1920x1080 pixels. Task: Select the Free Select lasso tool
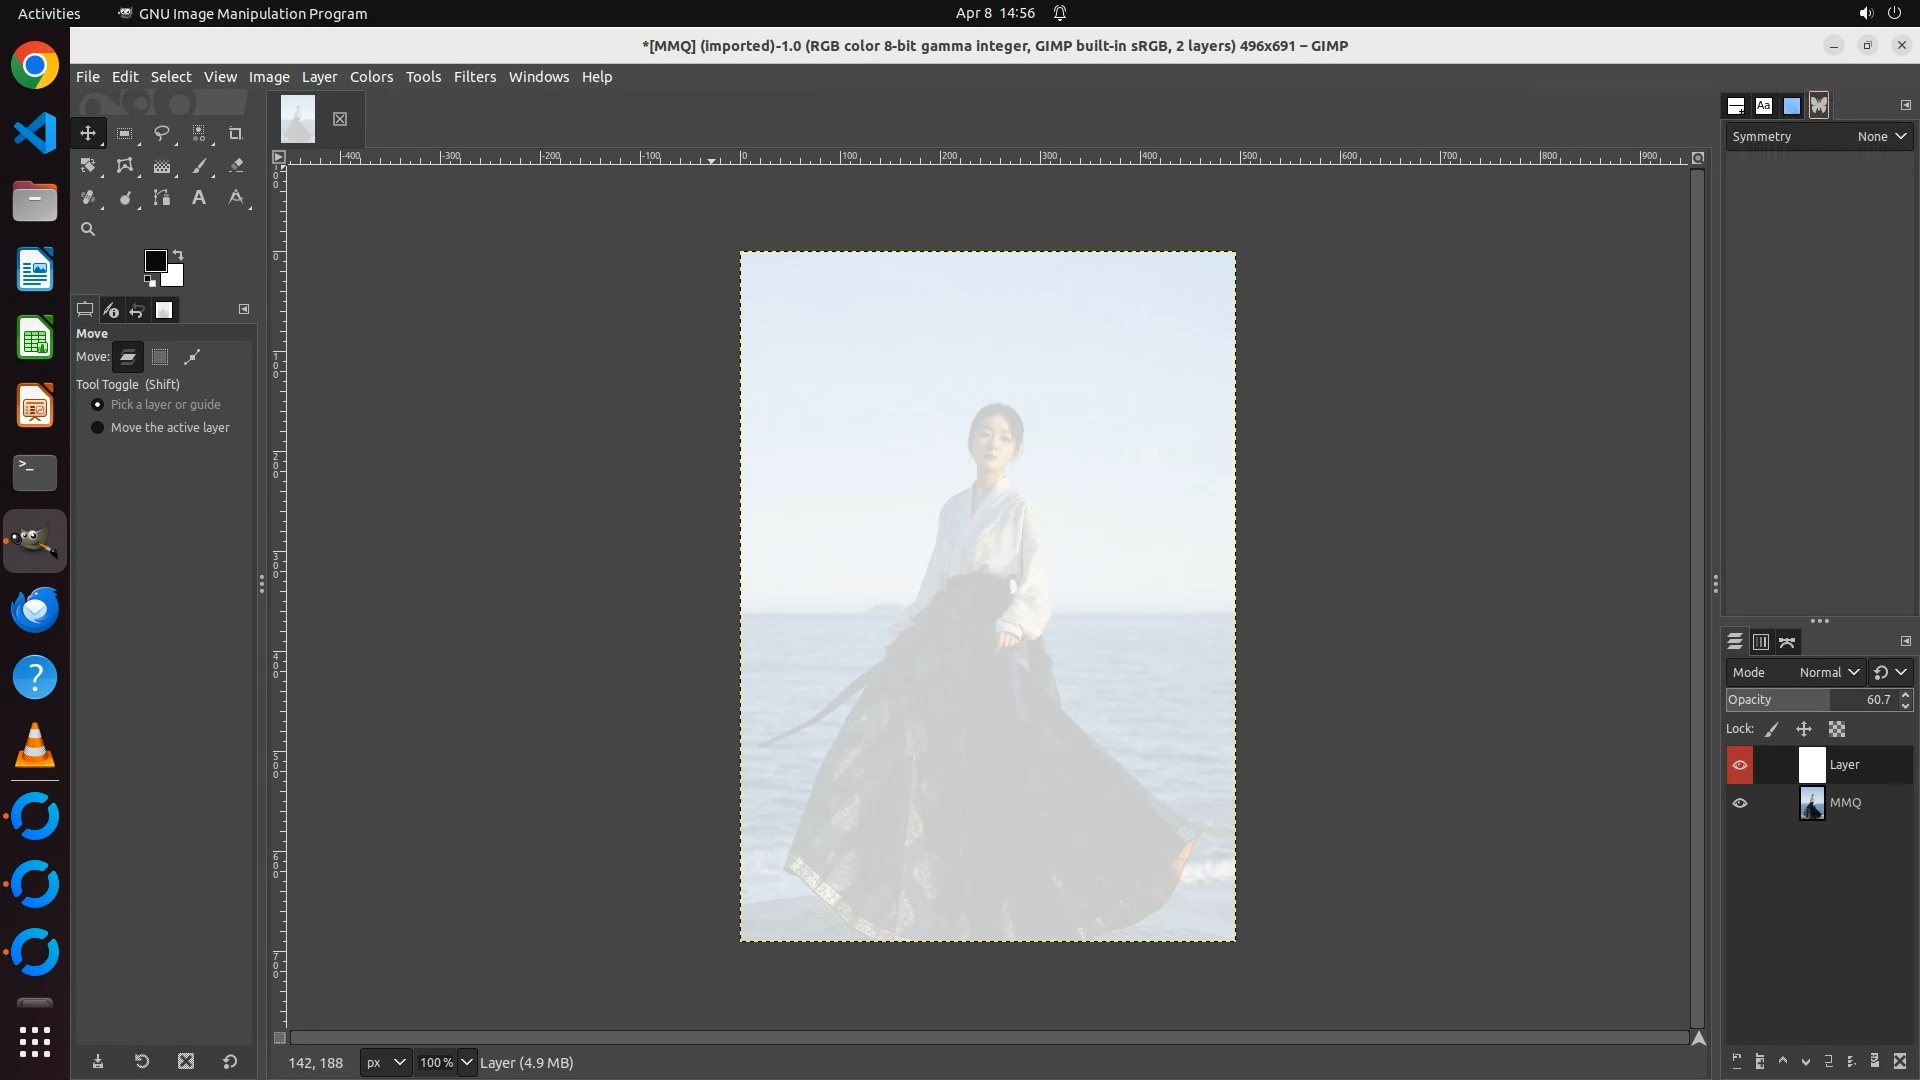pos(161,134)
